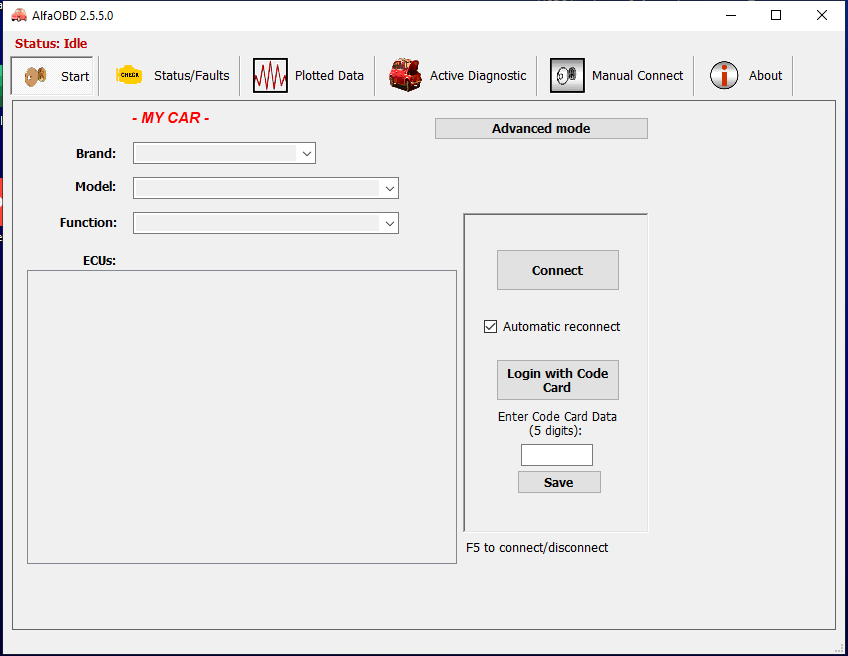Click the key icon on Start tab
Screen dimensions: 848x656
36,76
